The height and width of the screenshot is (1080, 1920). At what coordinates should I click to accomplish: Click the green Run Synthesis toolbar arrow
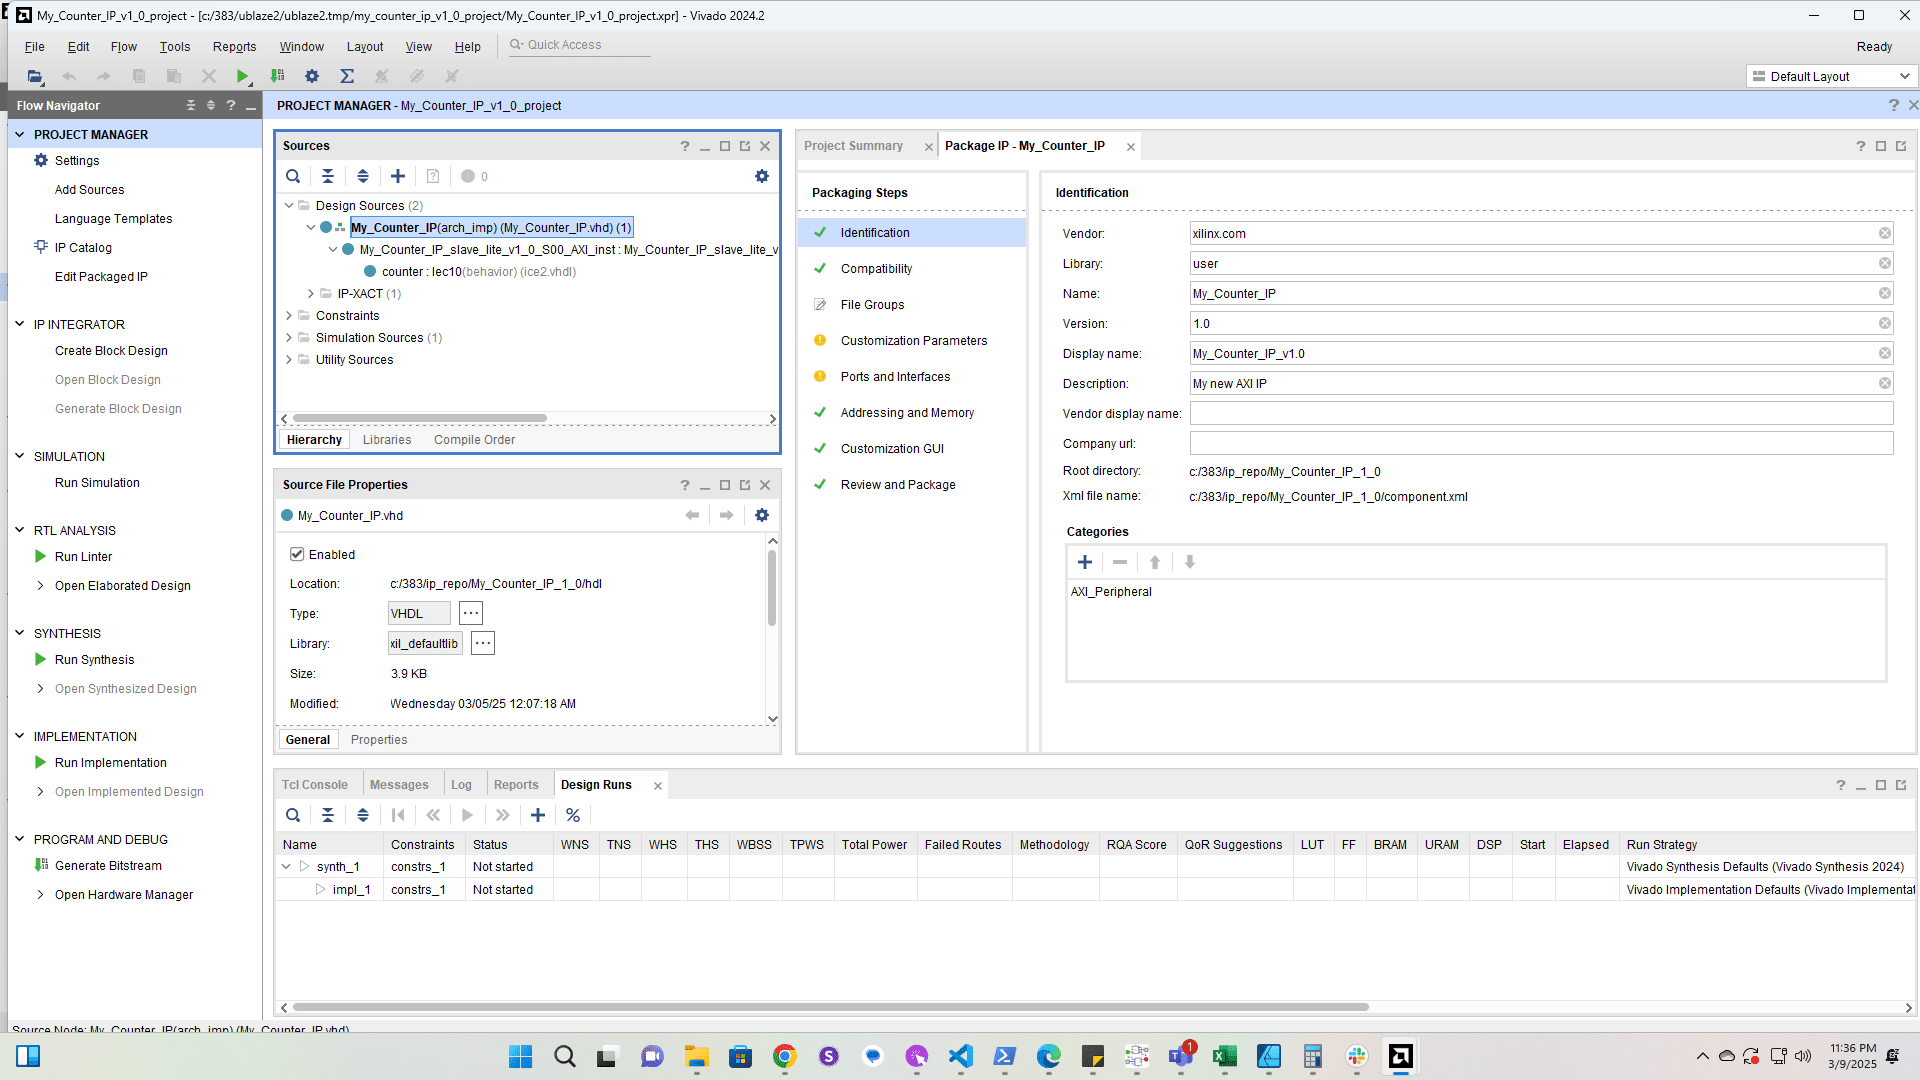point(242,76)
